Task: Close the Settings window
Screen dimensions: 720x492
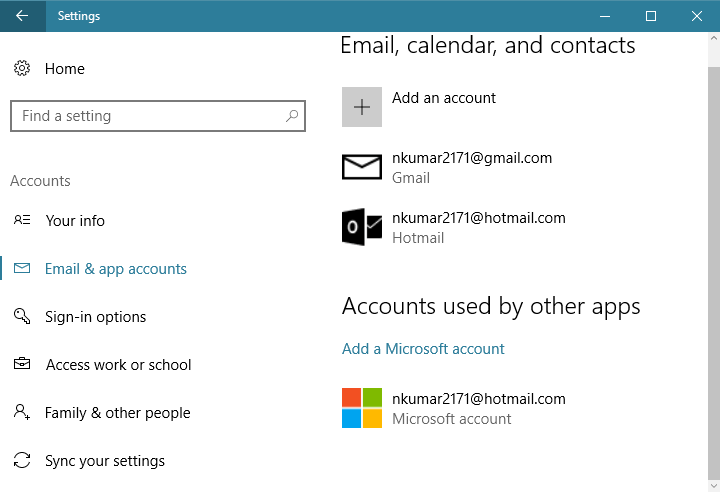Action: [697, 16]
